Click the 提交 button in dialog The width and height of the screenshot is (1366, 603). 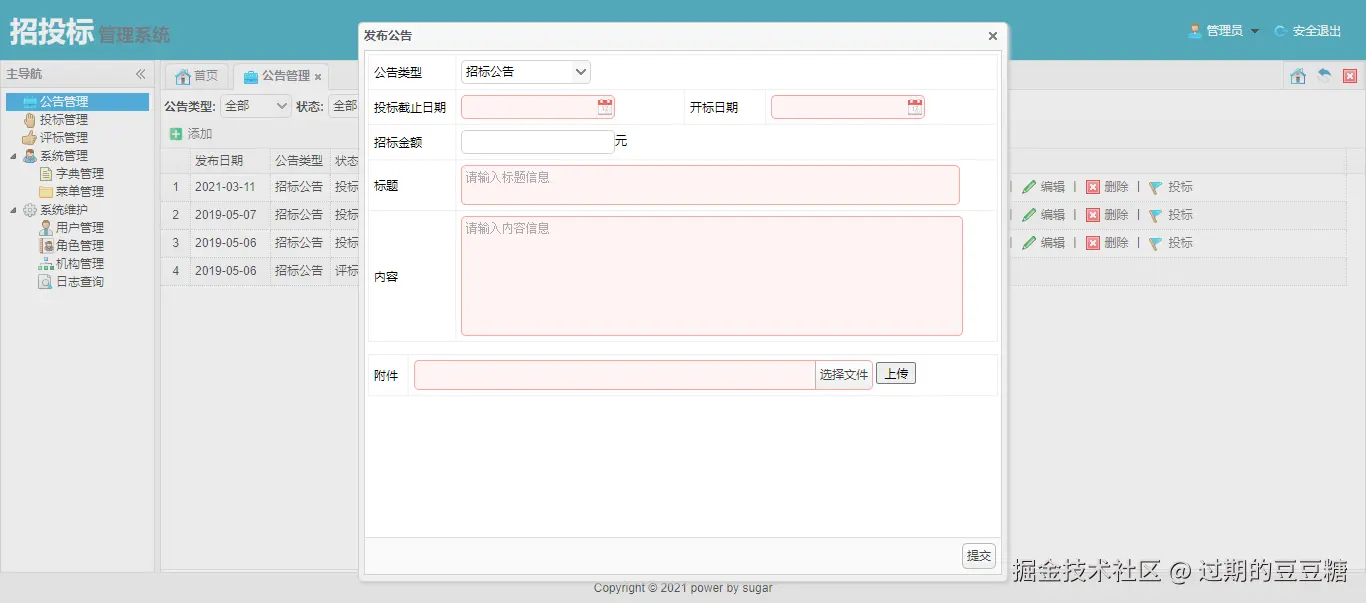click(x=979, y=556)
